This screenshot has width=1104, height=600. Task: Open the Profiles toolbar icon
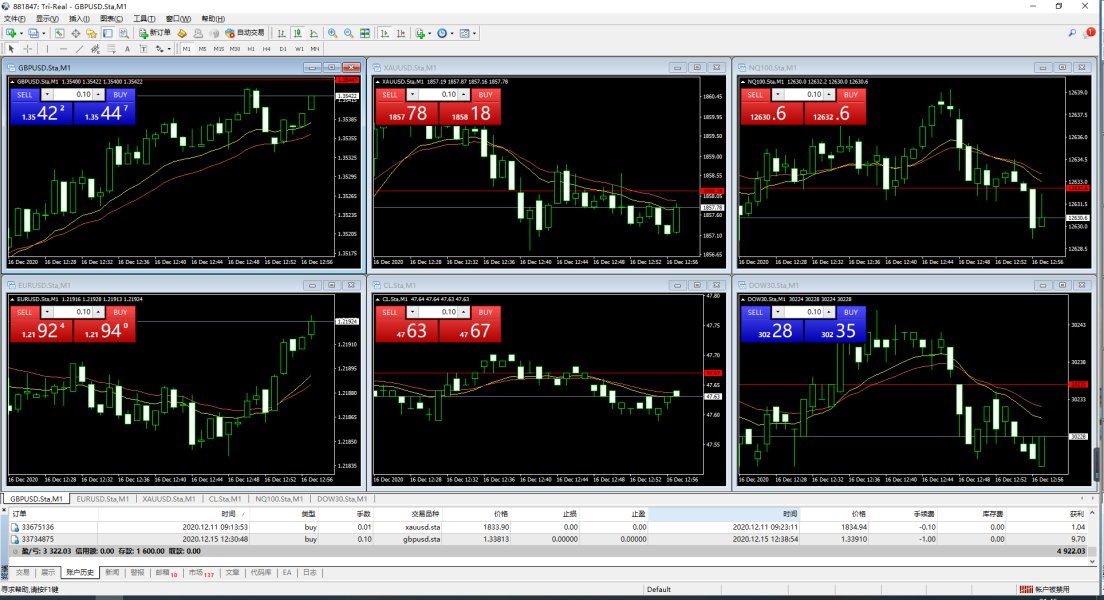[x=33, y=33]
